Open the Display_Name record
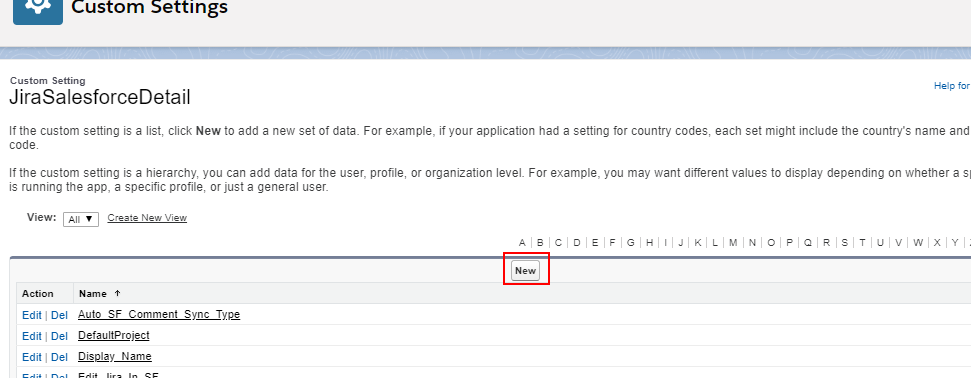 point(115,356)
